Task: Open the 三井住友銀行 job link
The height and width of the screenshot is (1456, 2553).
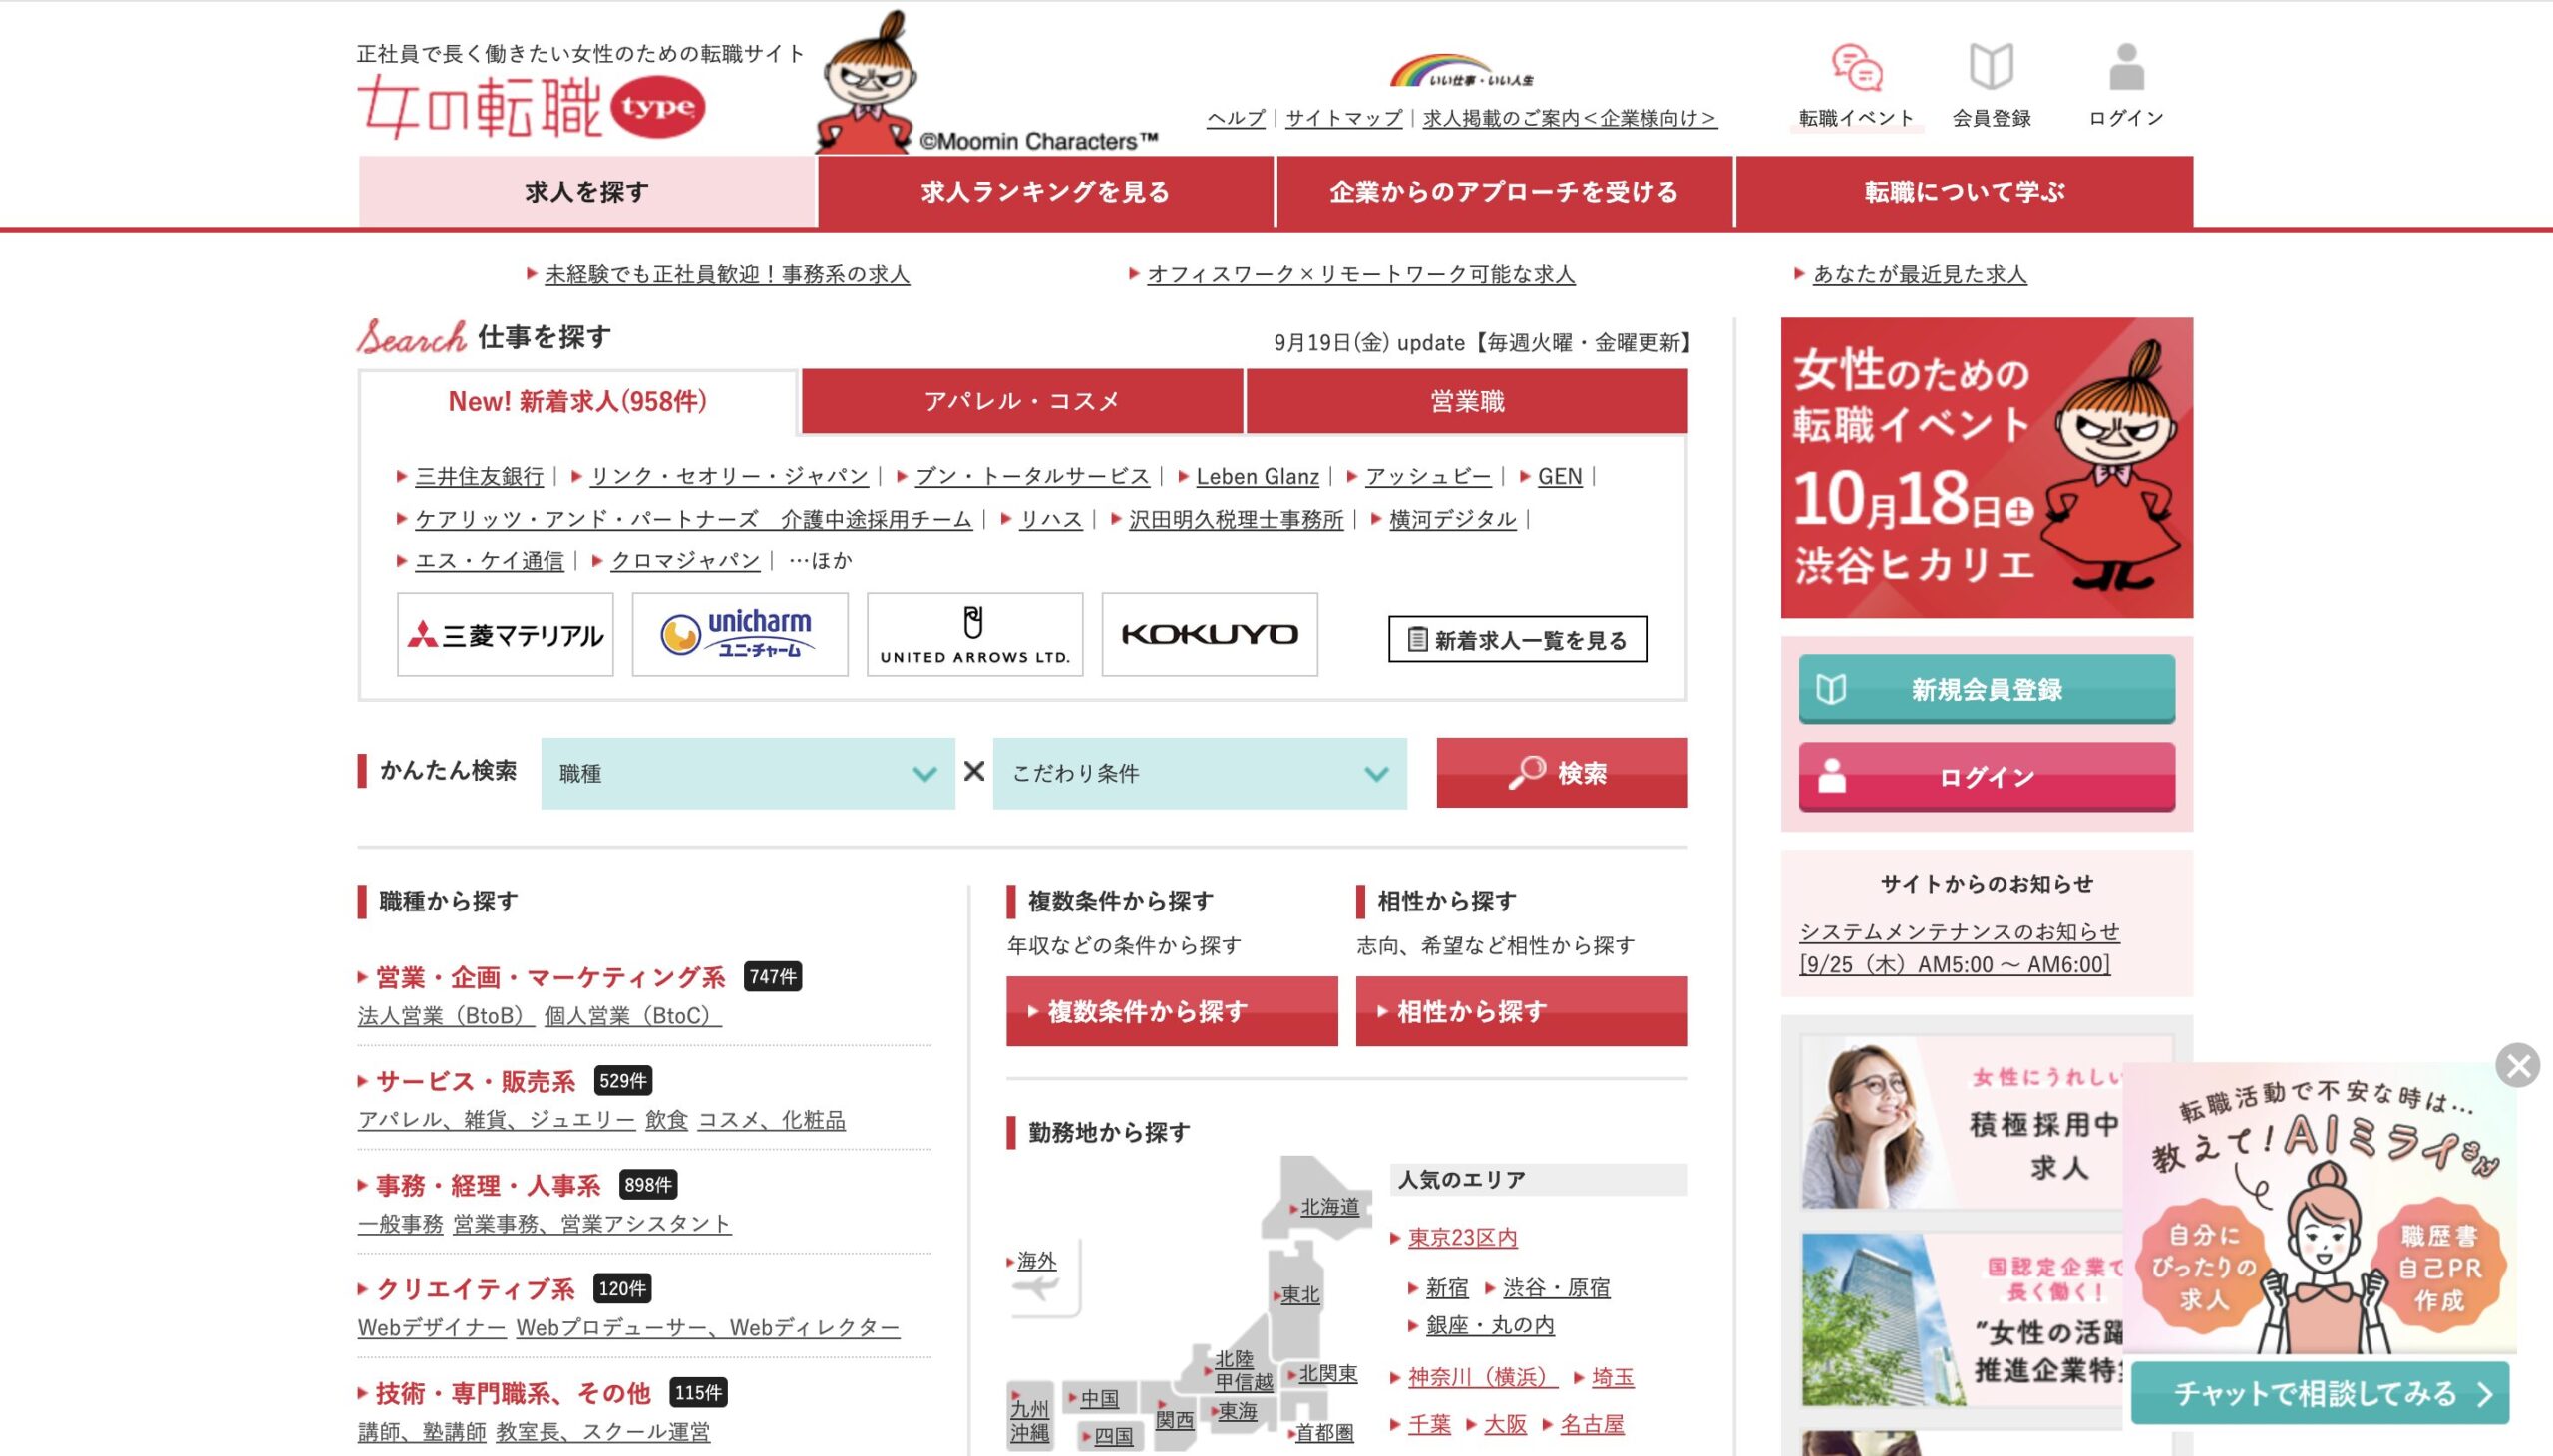Action: pos(479,476)
